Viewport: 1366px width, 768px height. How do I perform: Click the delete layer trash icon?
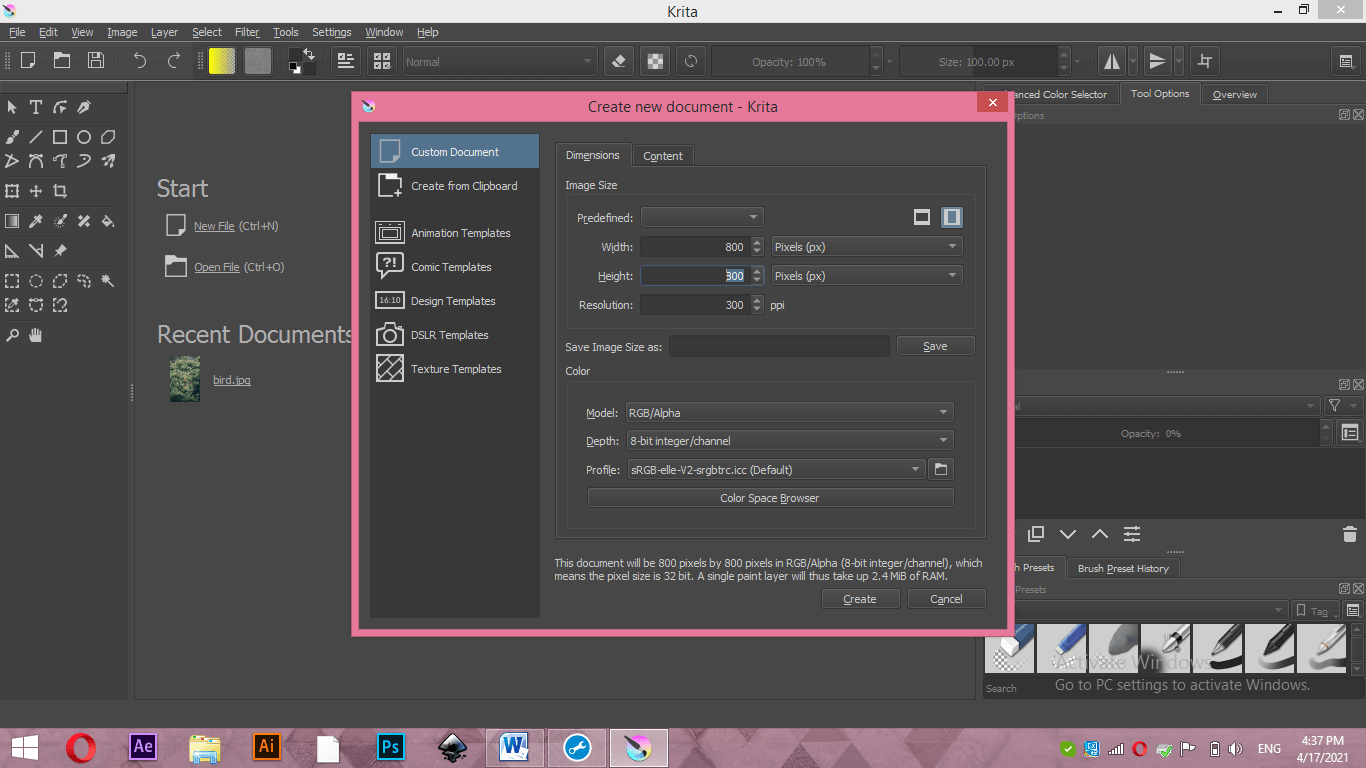tap(1349, 534)
